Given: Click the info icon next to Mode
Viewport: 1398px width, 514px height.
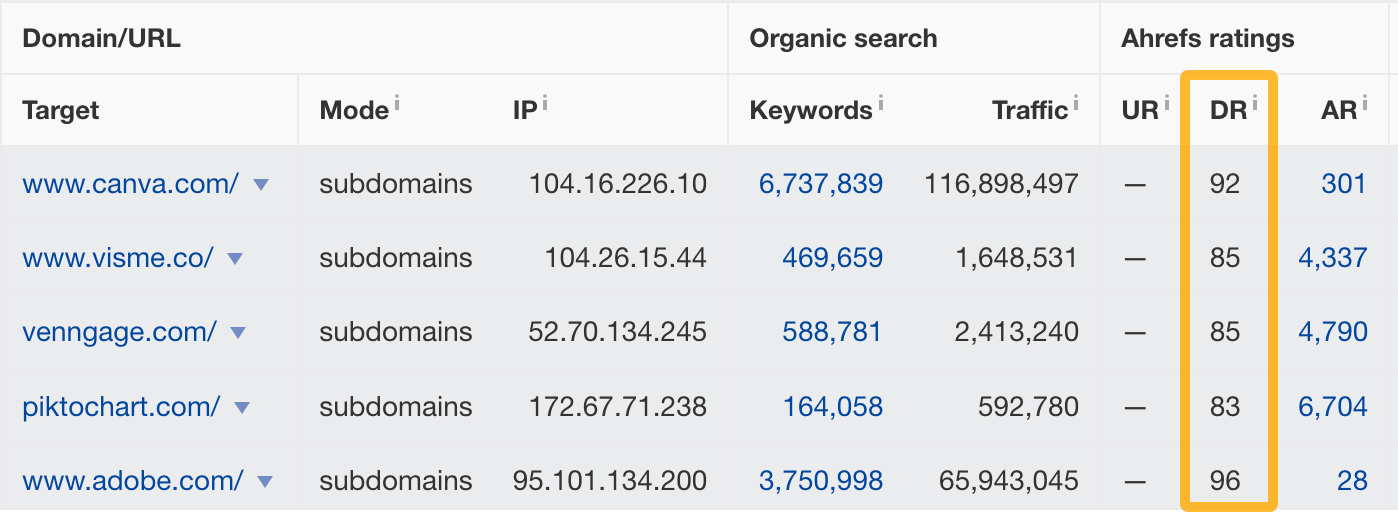Looking at the screenshot, I should tap(398, 102).
